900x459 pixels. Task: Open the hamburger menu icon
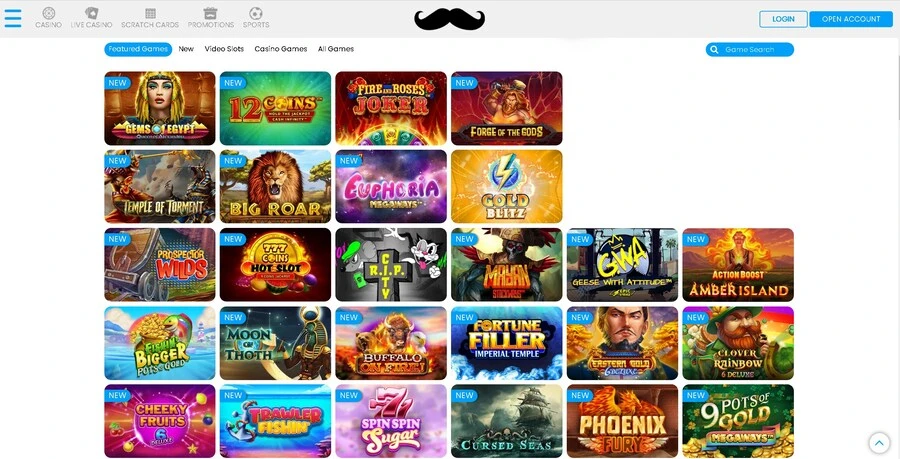click(x=13, y=18)
